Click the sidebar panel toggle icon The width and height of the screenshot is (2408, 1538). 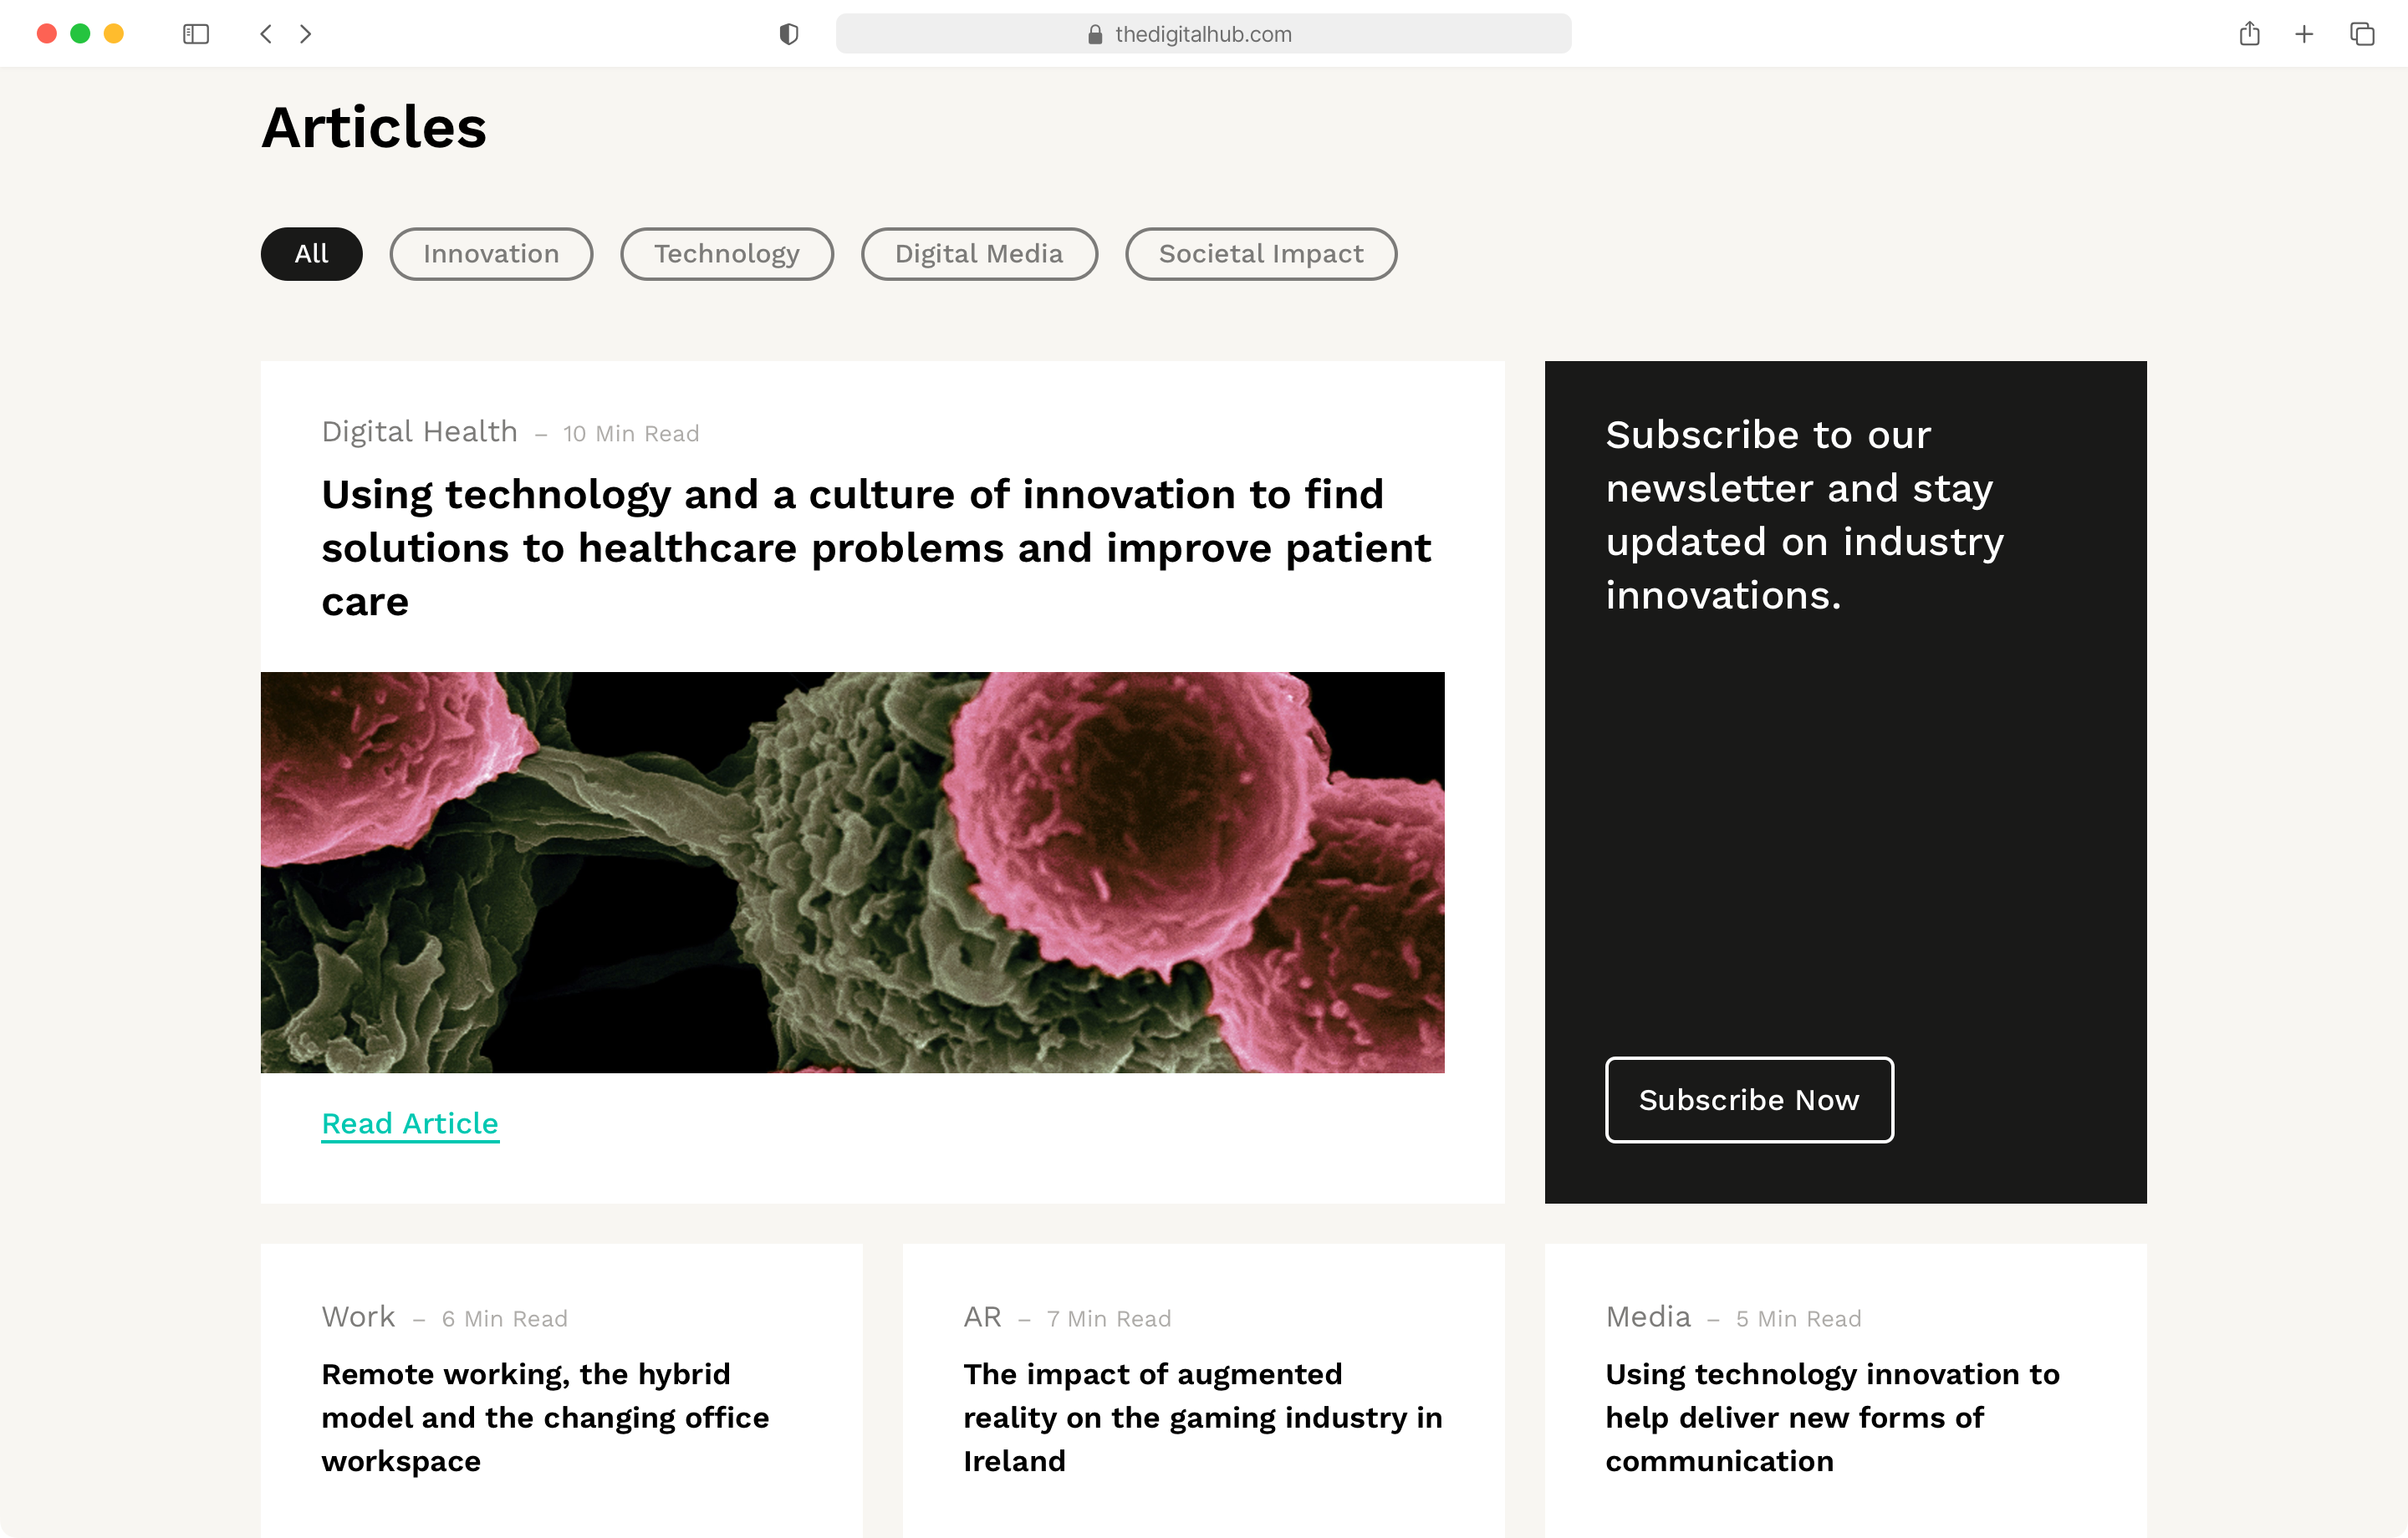pos(196,33)
